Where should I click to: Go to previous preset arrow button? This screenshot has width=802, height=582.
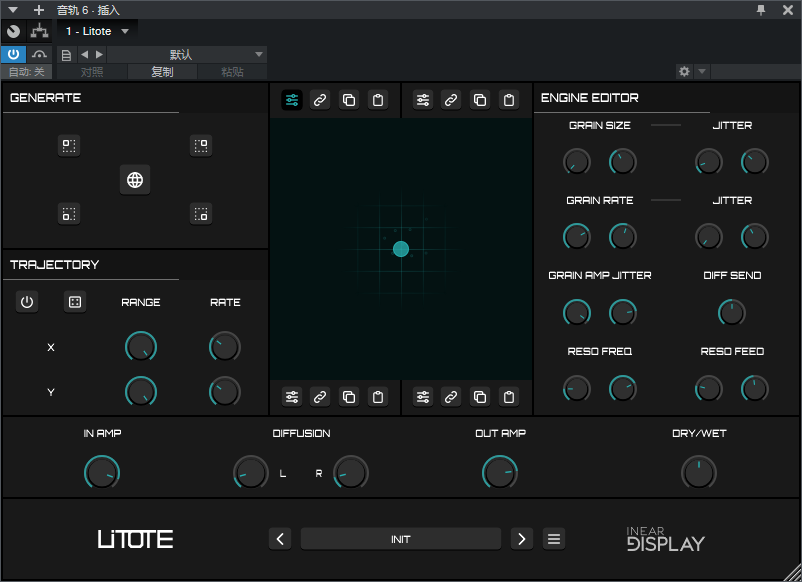pos(280,539)
